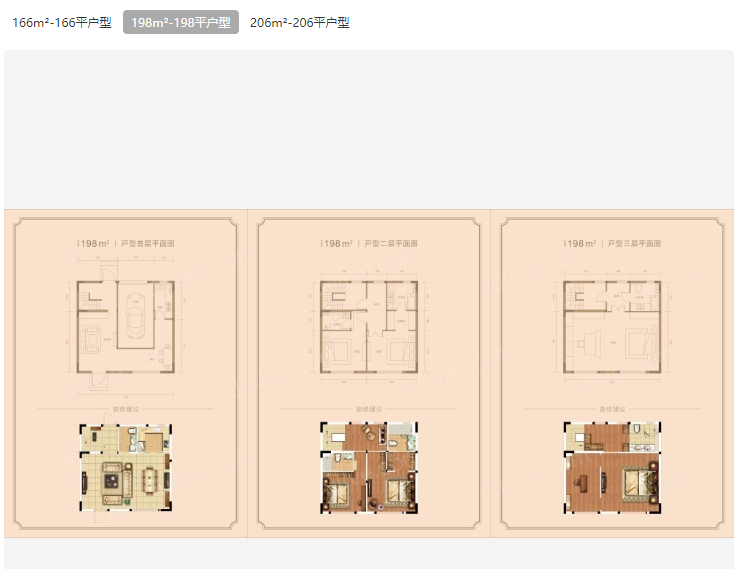Switch to the 166m²-166平户型 tab

click(62, 23)
